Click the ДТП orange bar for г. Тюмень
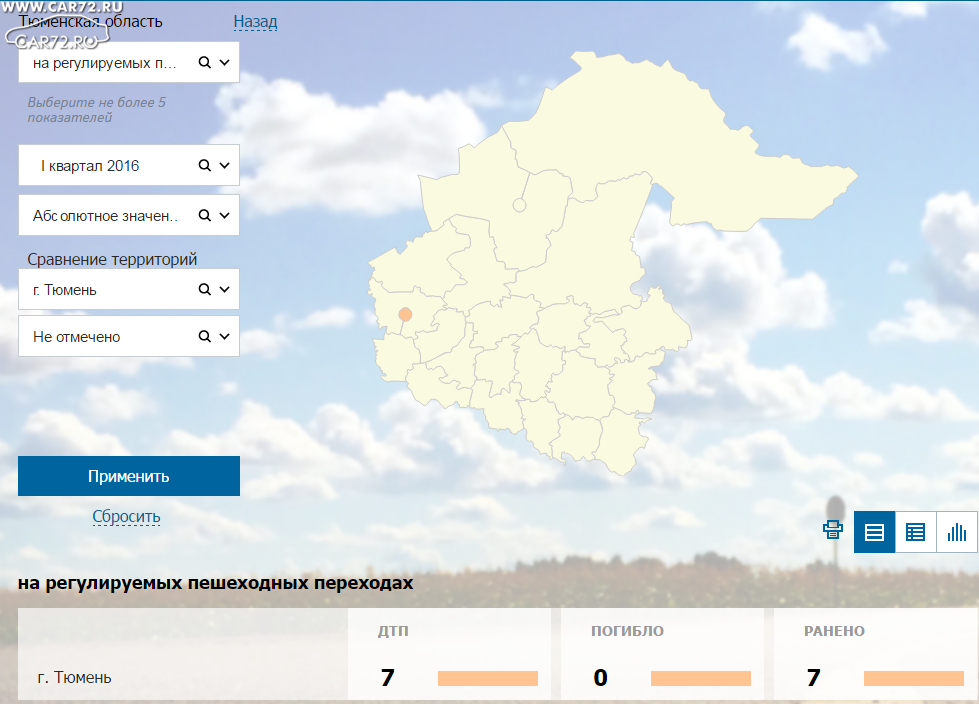The image size is (979, 704). 488,678
